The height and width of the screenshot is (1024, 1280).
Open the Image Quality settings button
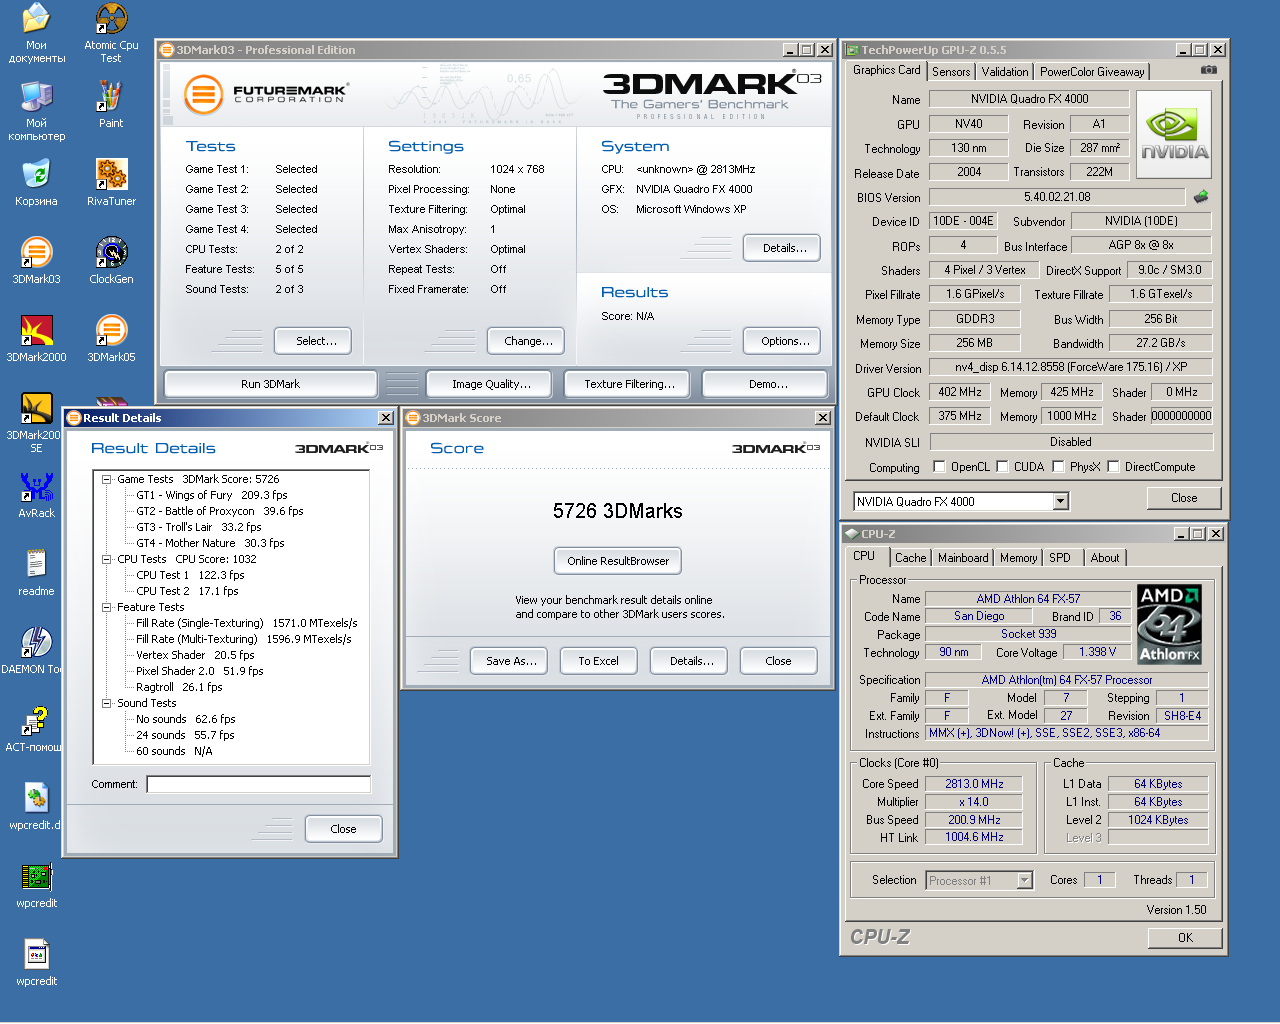click(x=491, y=384)
